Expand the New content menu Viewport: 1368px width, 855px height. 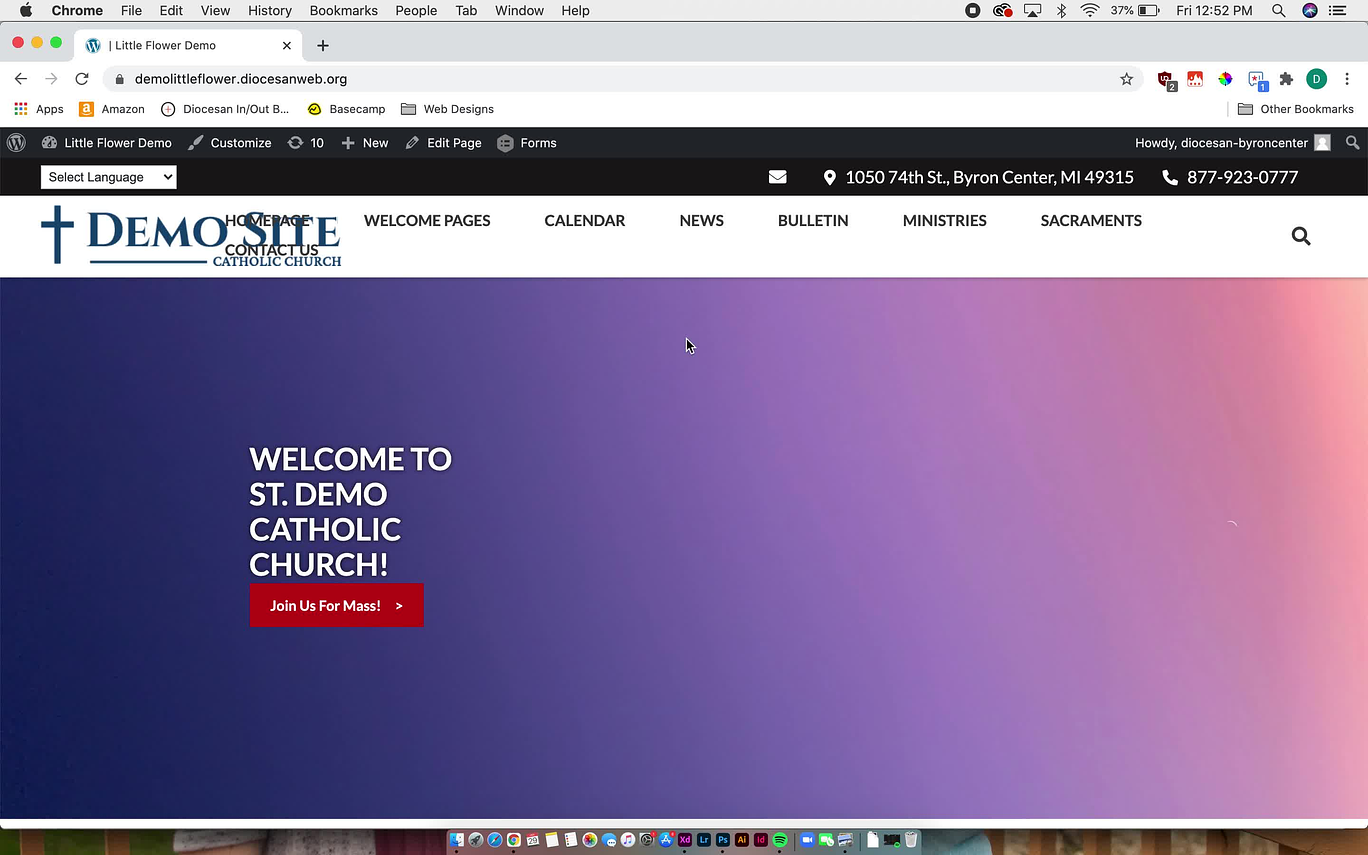365,143
